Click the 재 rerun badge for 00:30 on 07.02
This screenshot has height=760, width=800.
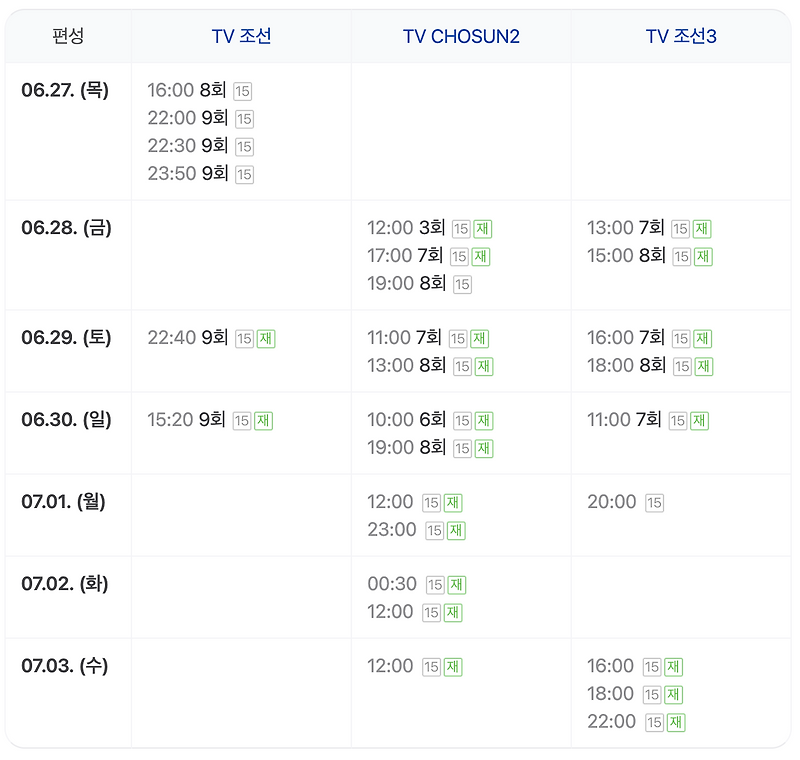pos(457,585)
